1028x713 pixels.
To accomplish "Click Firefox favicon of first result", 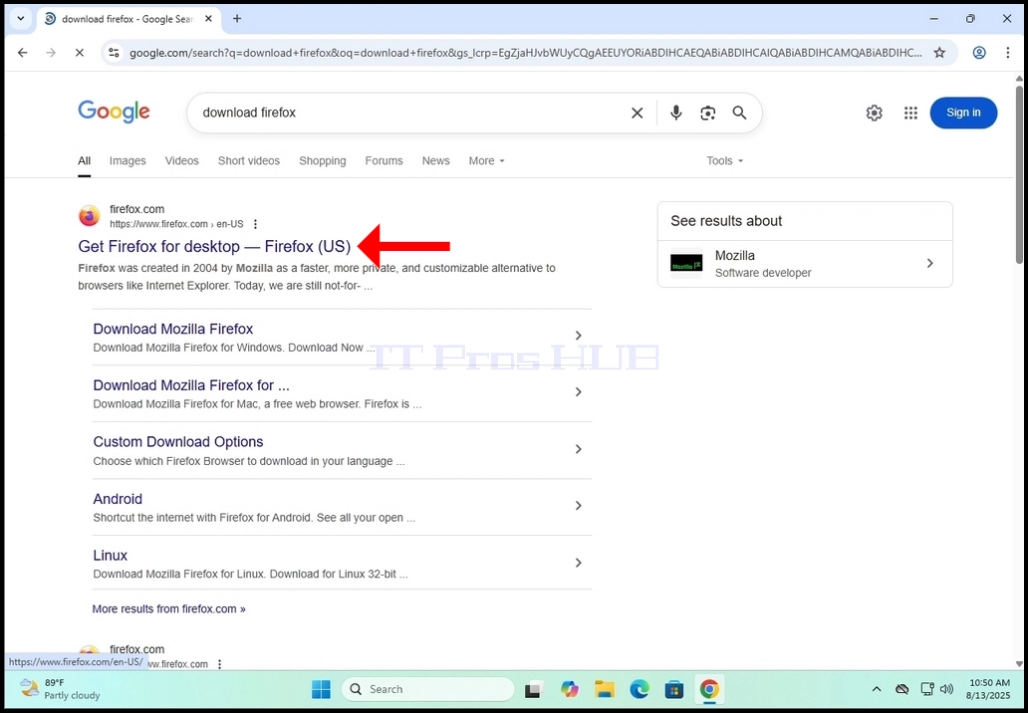I will [89, 216].
